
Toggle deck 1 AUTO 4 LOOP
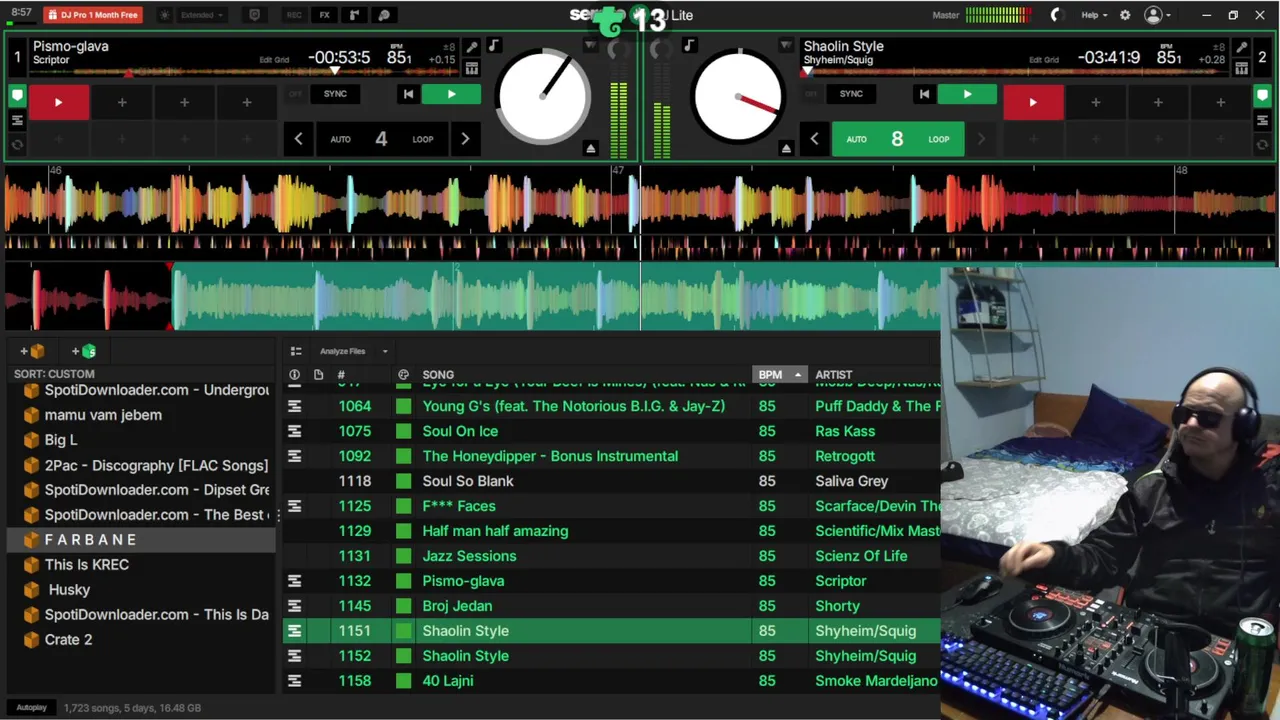click(x=381, y=139)
